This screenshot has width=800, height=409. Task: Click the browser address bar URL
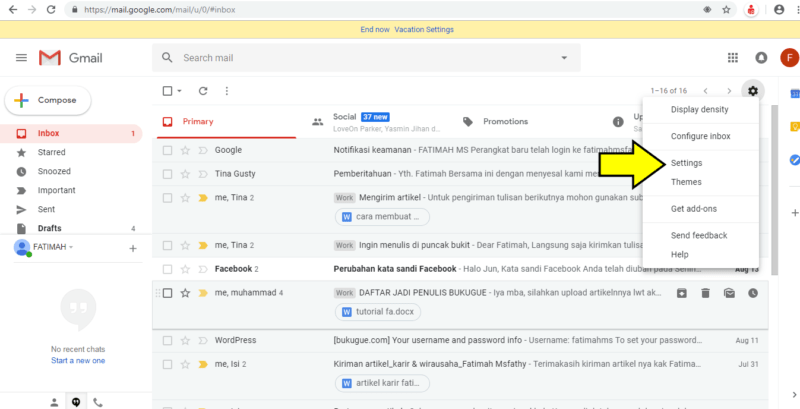[160, 9]
